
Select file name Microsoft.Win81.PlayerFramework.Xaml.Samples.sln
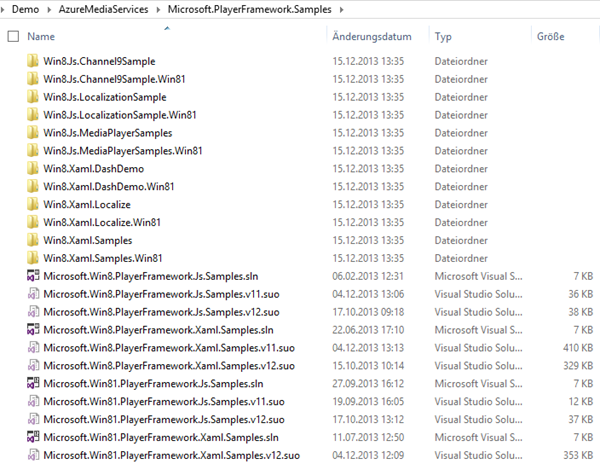(161, 437)
